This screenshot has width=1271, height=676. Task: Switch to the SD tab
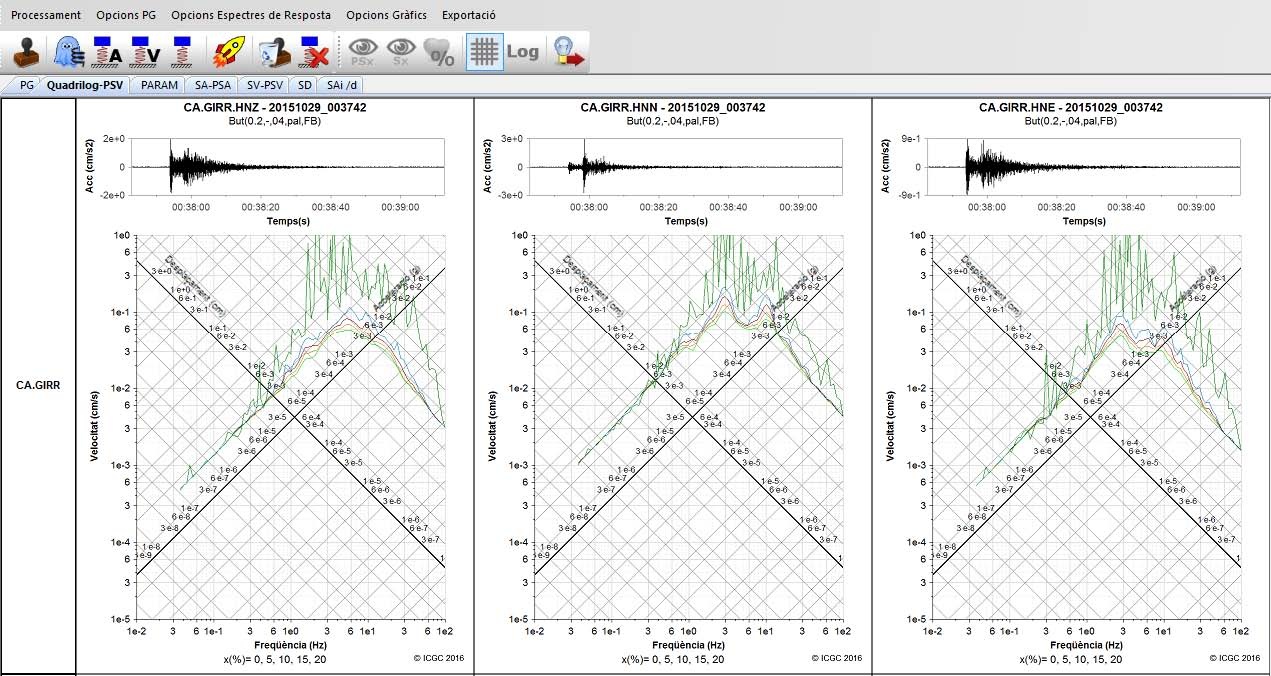(x=305, y=85)
